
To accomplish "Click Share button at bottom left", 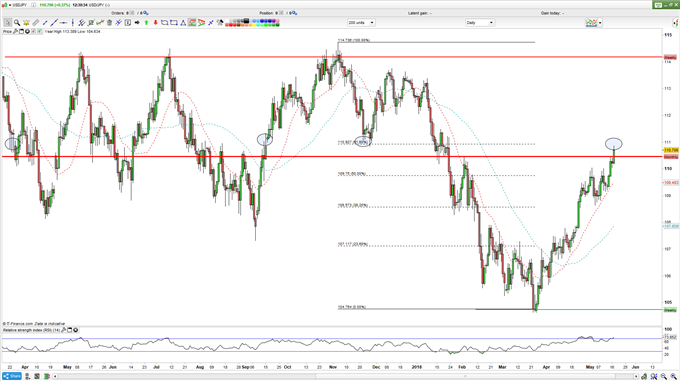I will pos(12,376).
